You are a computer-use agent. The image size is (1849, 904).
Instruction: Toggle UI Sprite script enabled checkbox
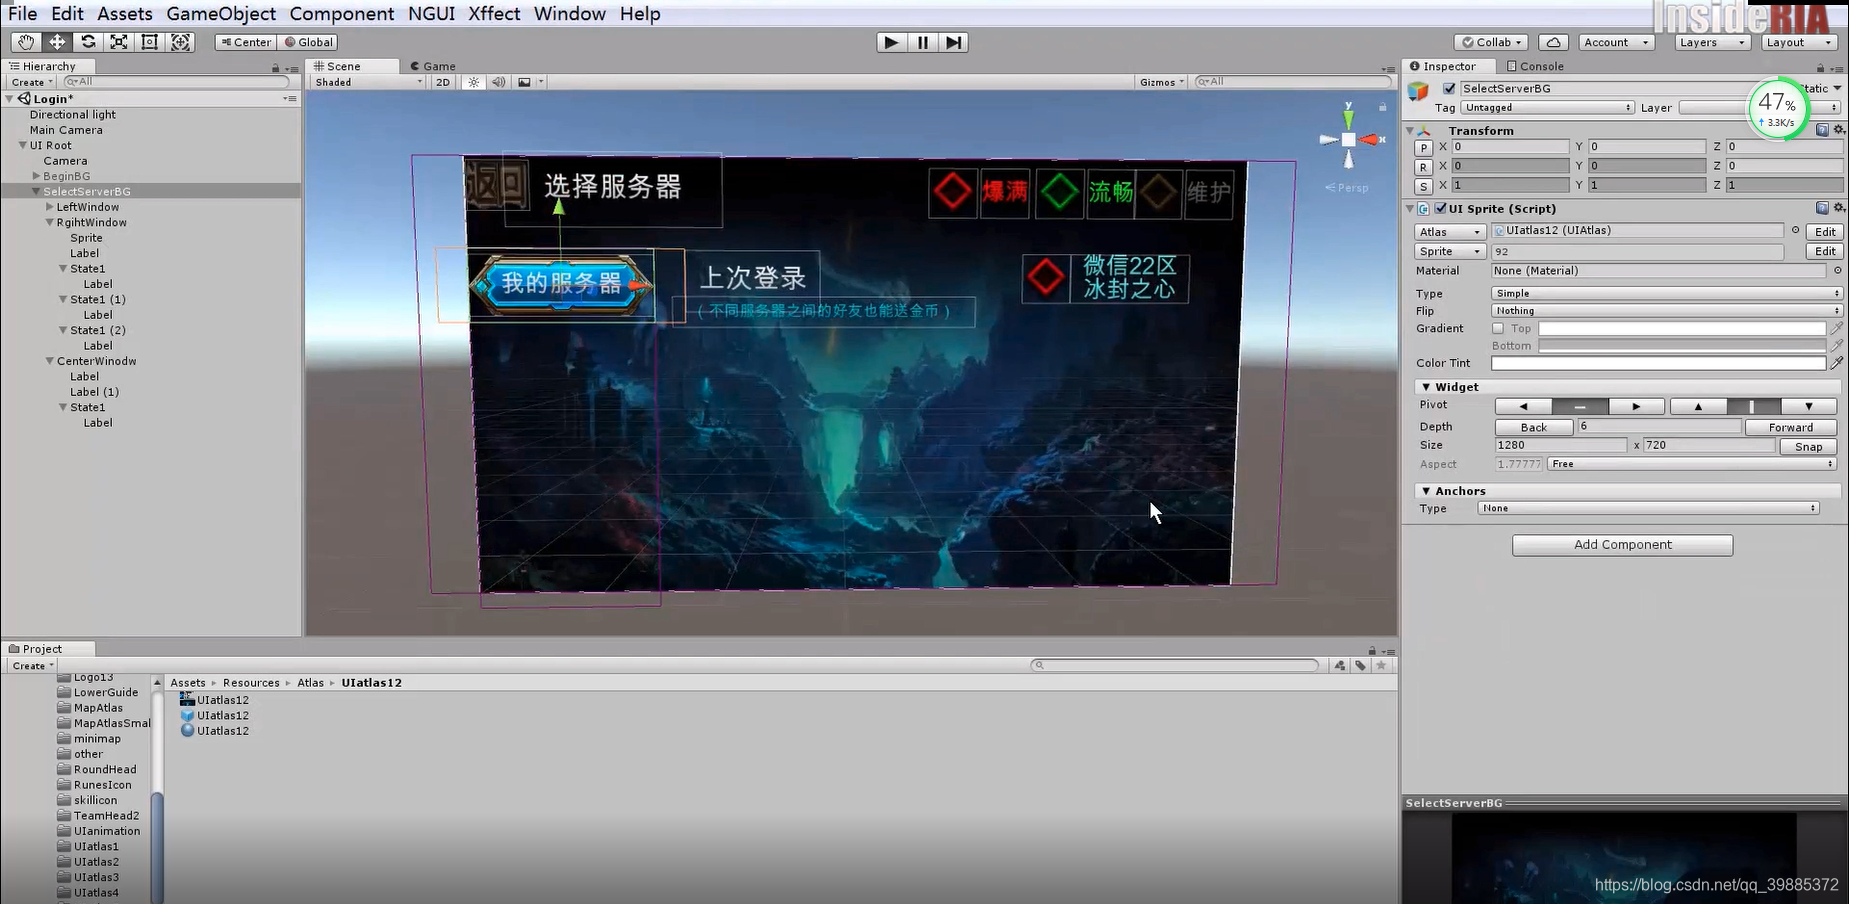1441,208
